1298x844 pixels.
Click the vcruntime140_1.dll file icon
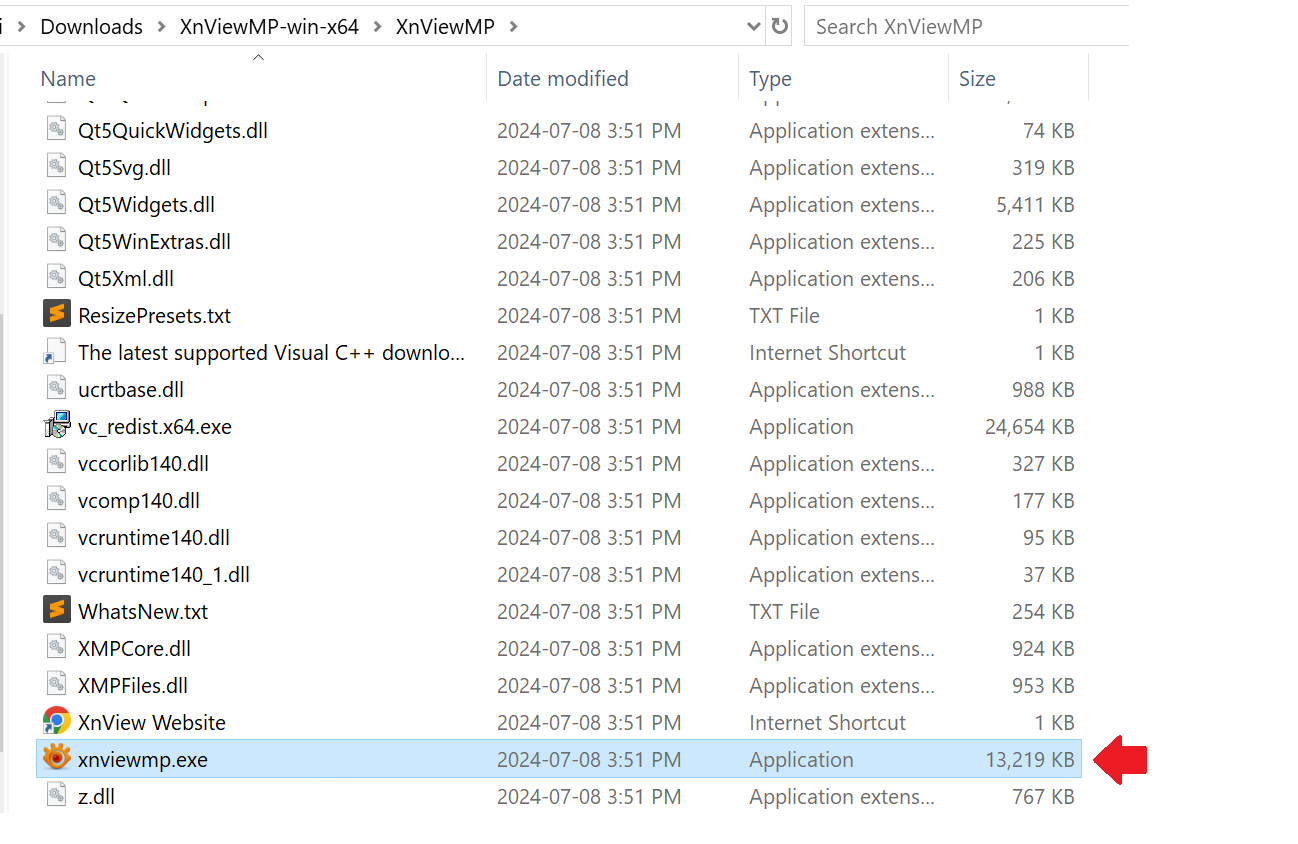56,574
